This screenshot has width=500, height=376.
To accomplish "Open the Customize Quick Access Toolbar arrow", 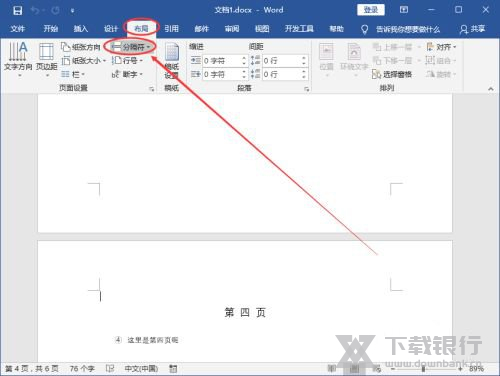I will pos(72,11).
